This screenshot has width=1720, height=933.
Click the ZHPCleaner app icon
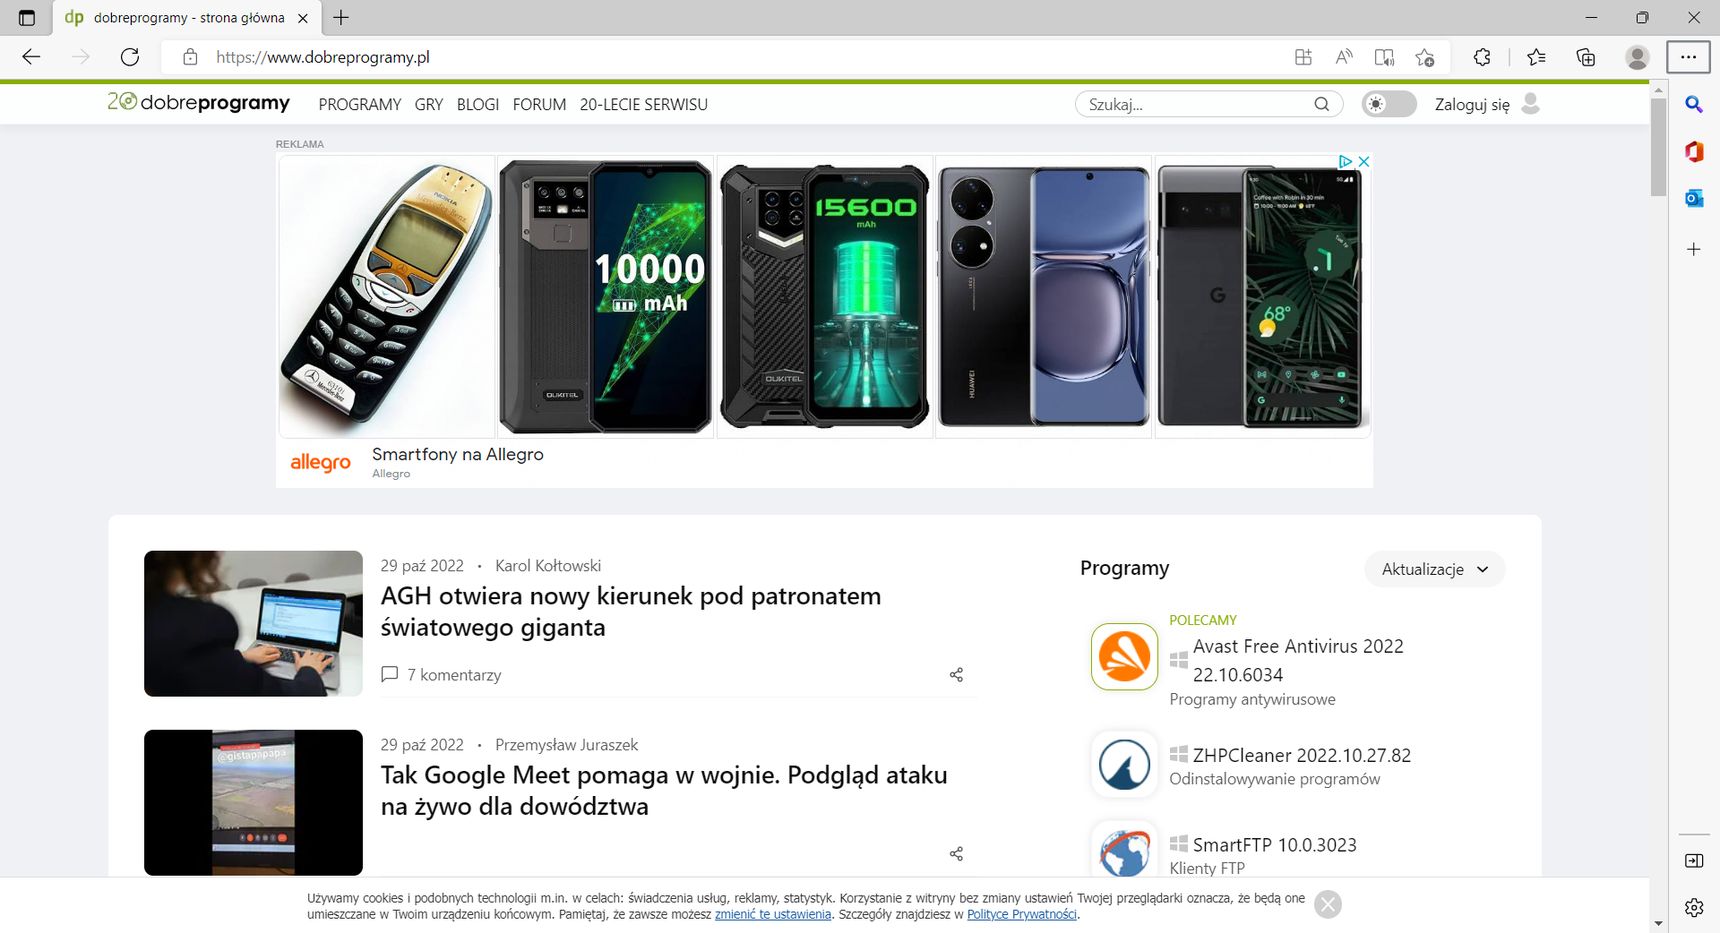click(1124, 765)
